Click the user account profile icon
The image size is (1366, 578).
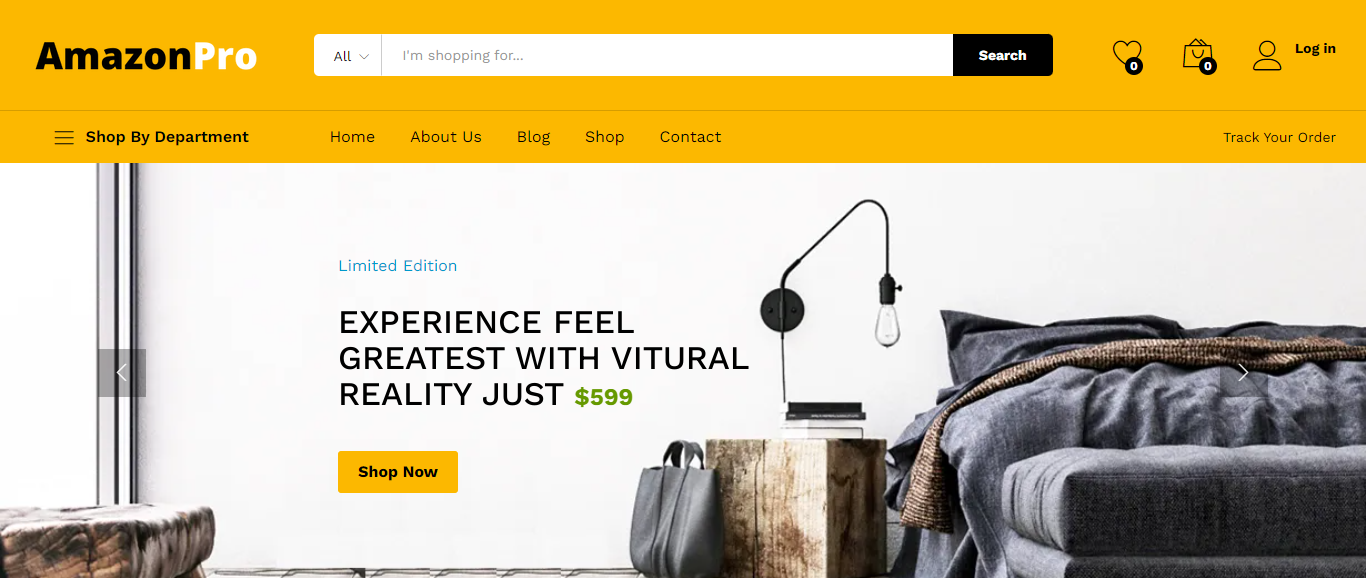point(1267,55)
